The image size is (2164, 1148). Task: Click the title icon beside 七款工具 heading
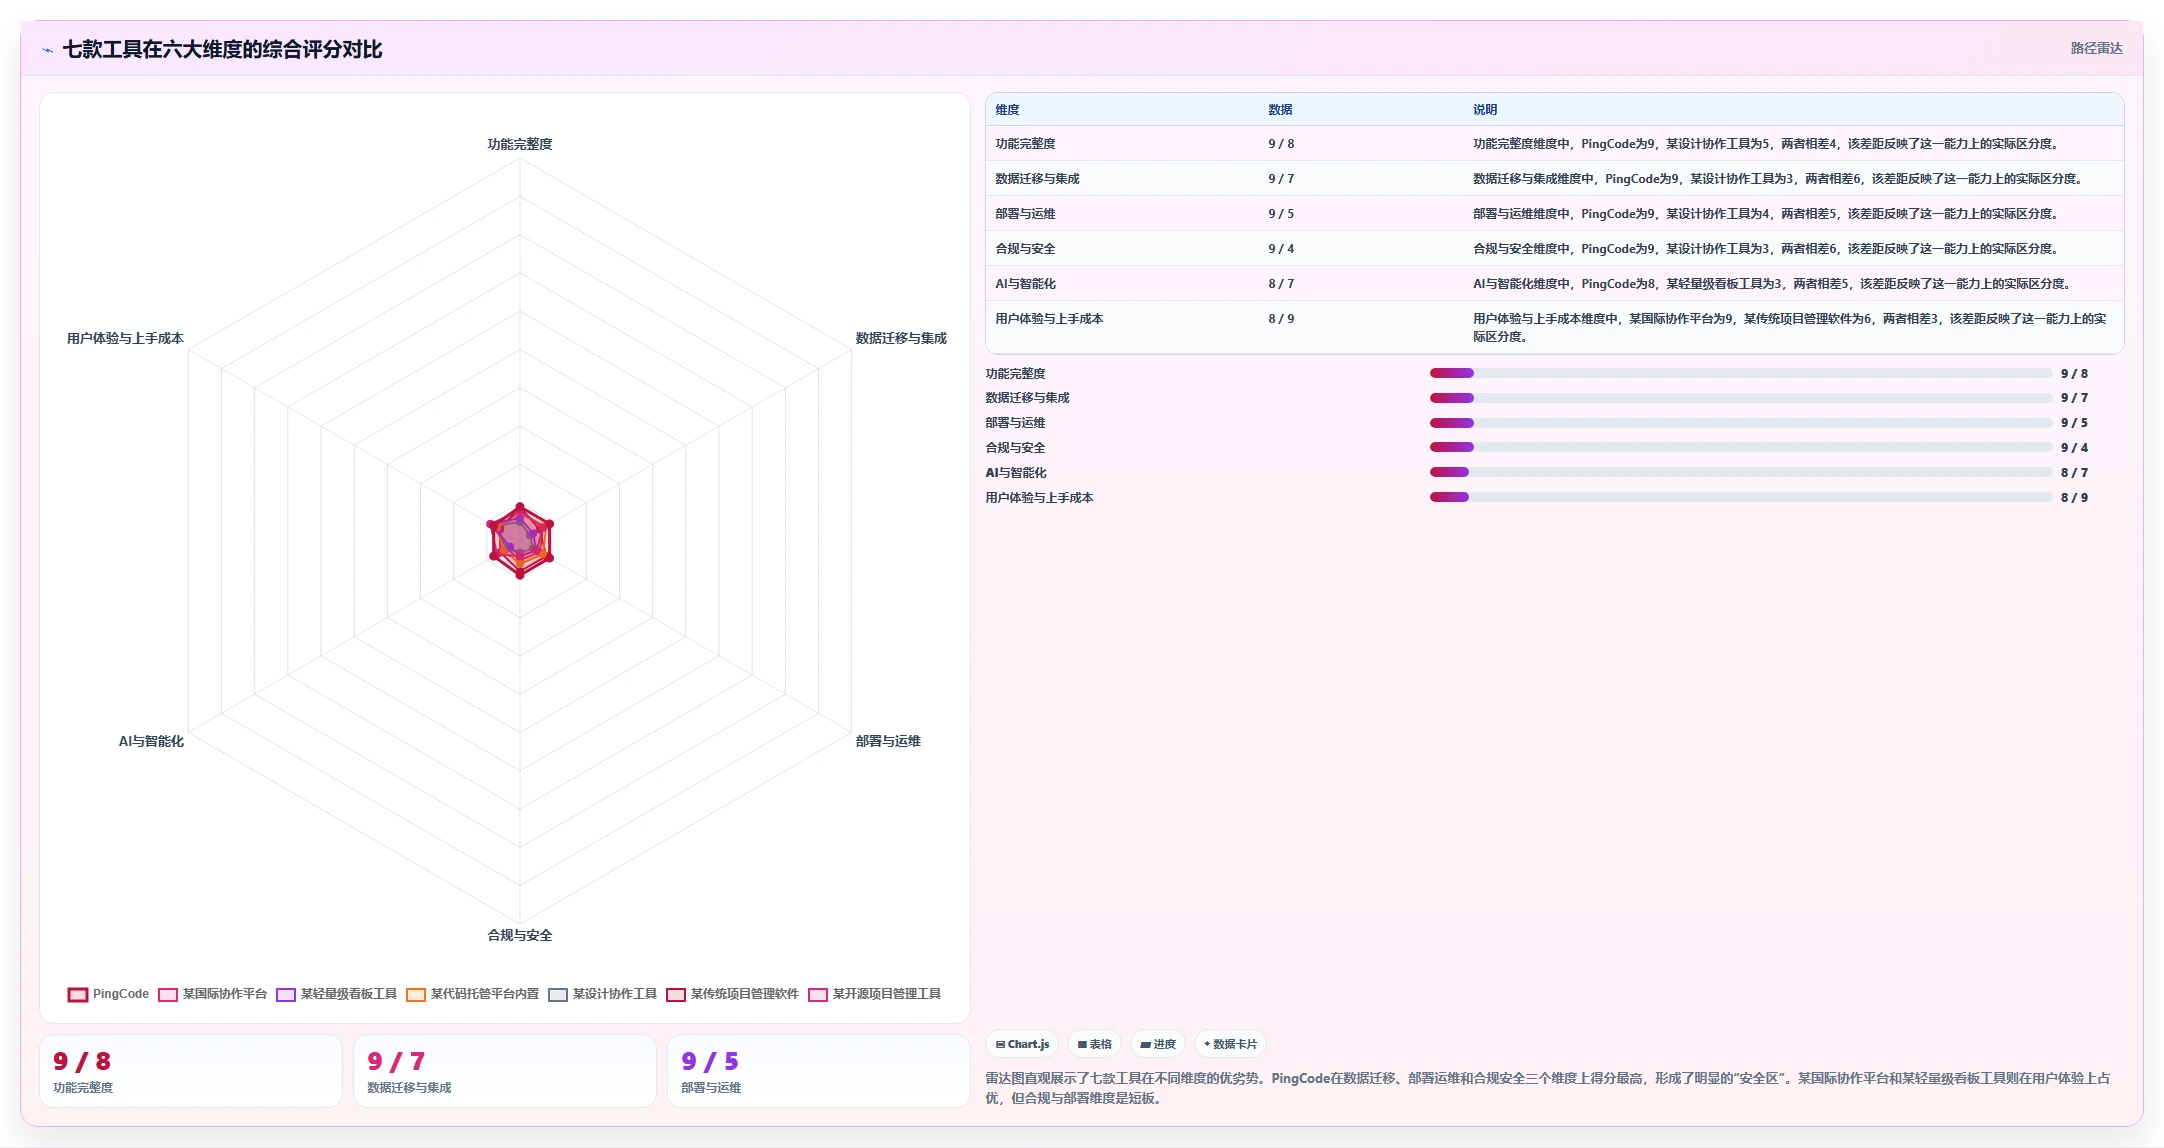(x=47, y=50)
